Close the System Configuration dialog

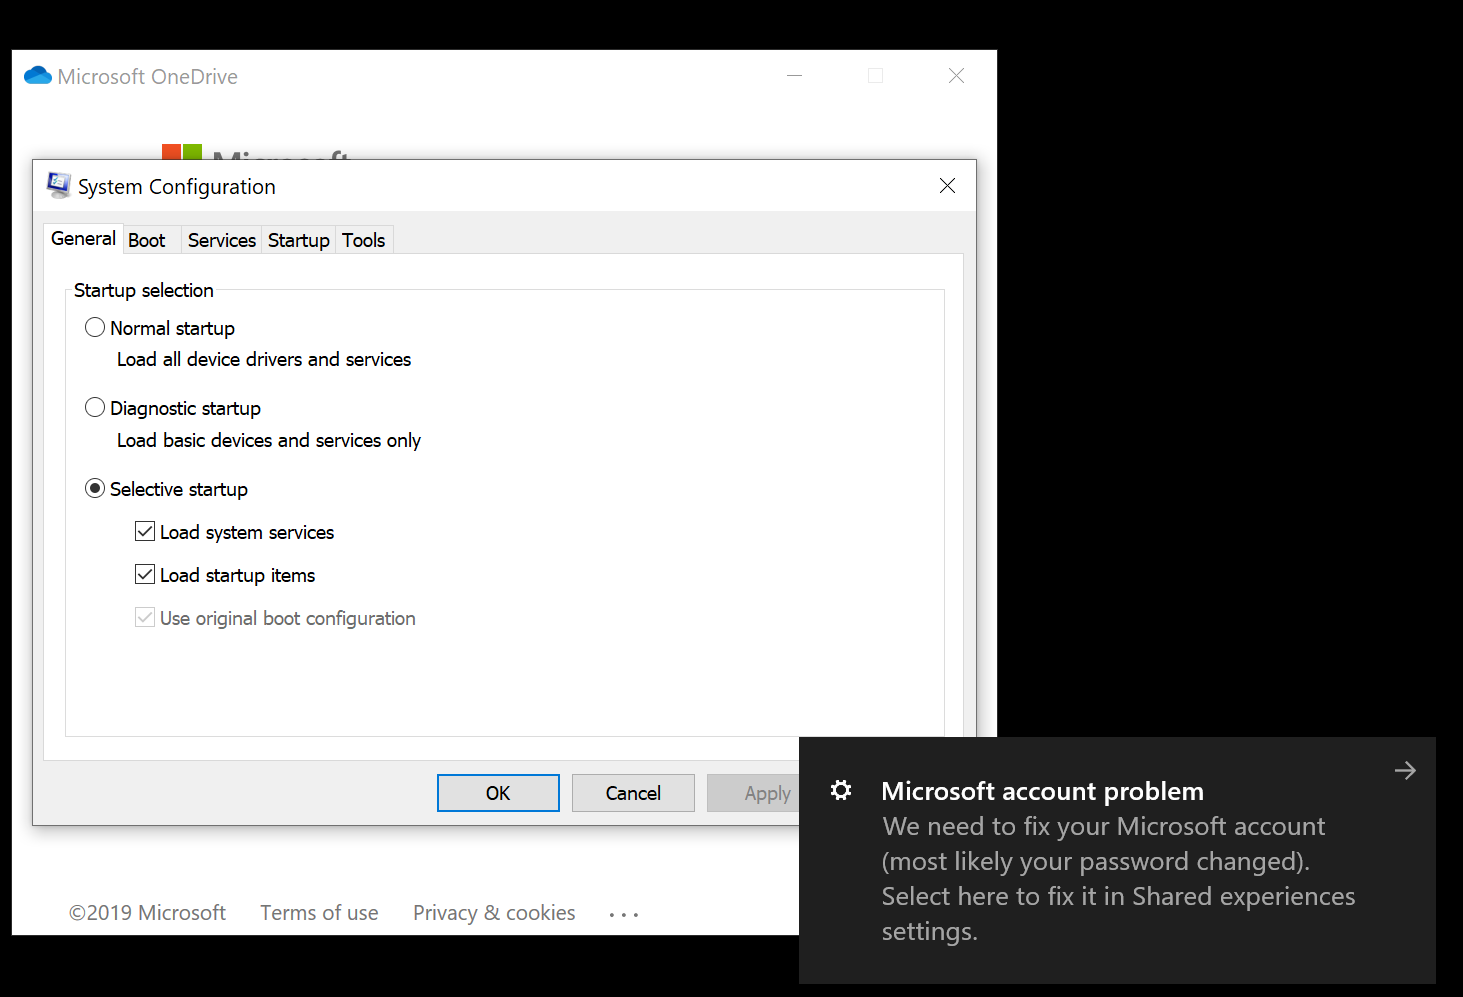pos(947,186)
